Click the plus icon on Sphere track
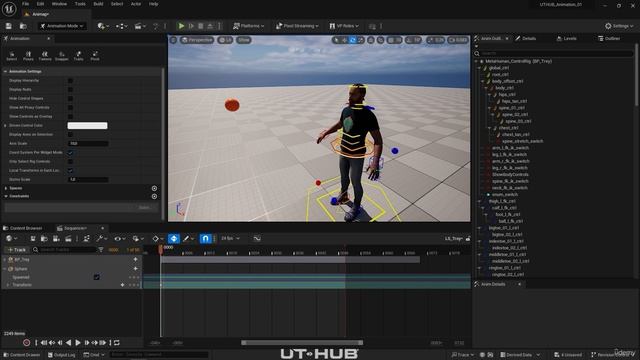 coord(135,269)
